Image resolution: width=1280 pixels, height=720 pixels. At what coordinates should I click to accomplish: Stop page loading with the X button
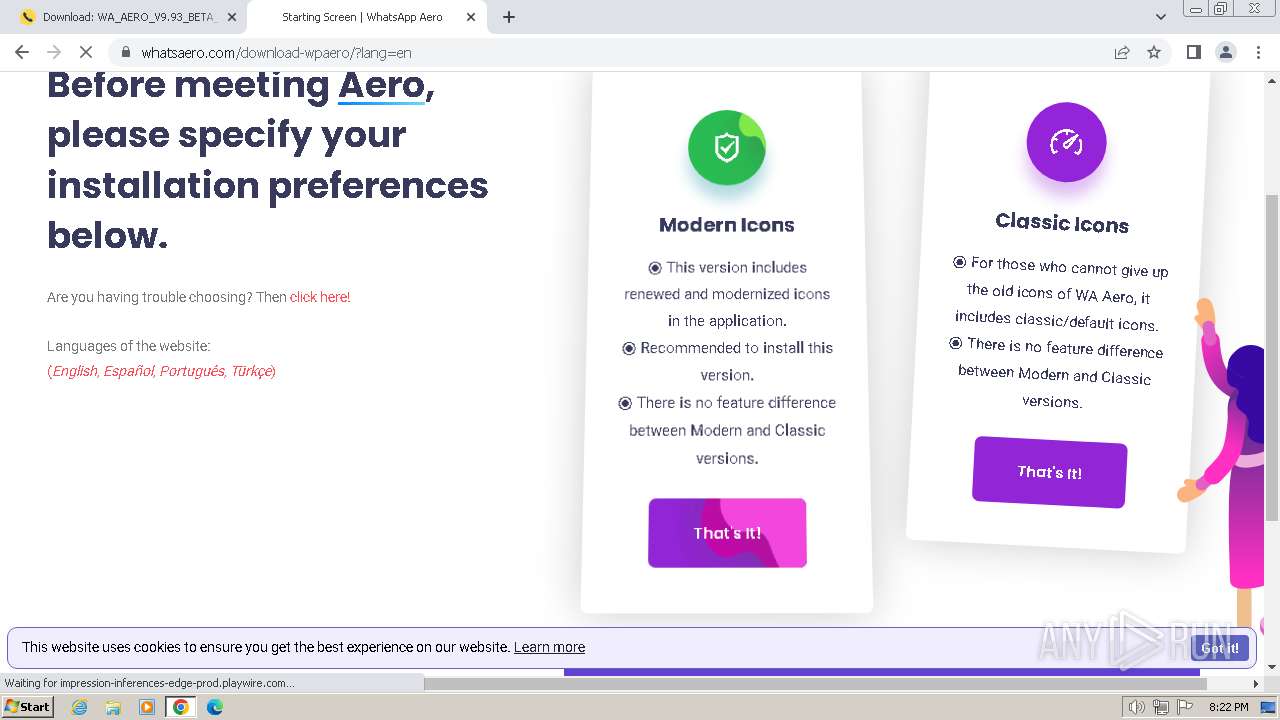click(x=86, y=52)
